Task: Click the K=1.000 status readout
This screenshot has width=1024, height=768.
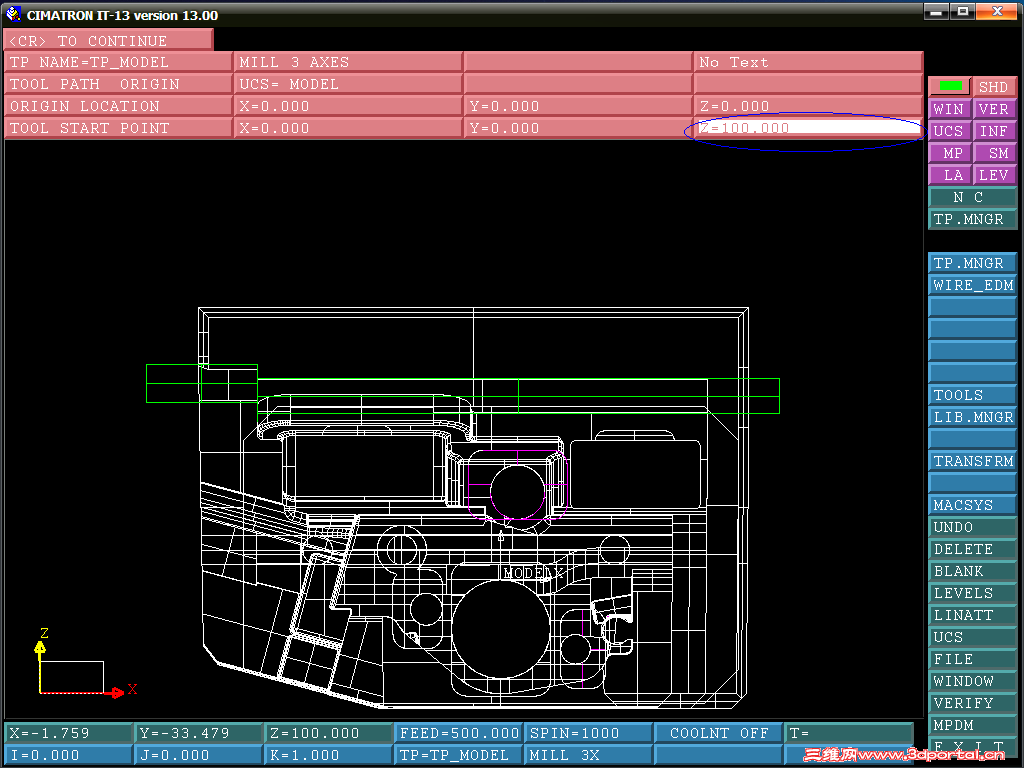Action: [328, 756]
